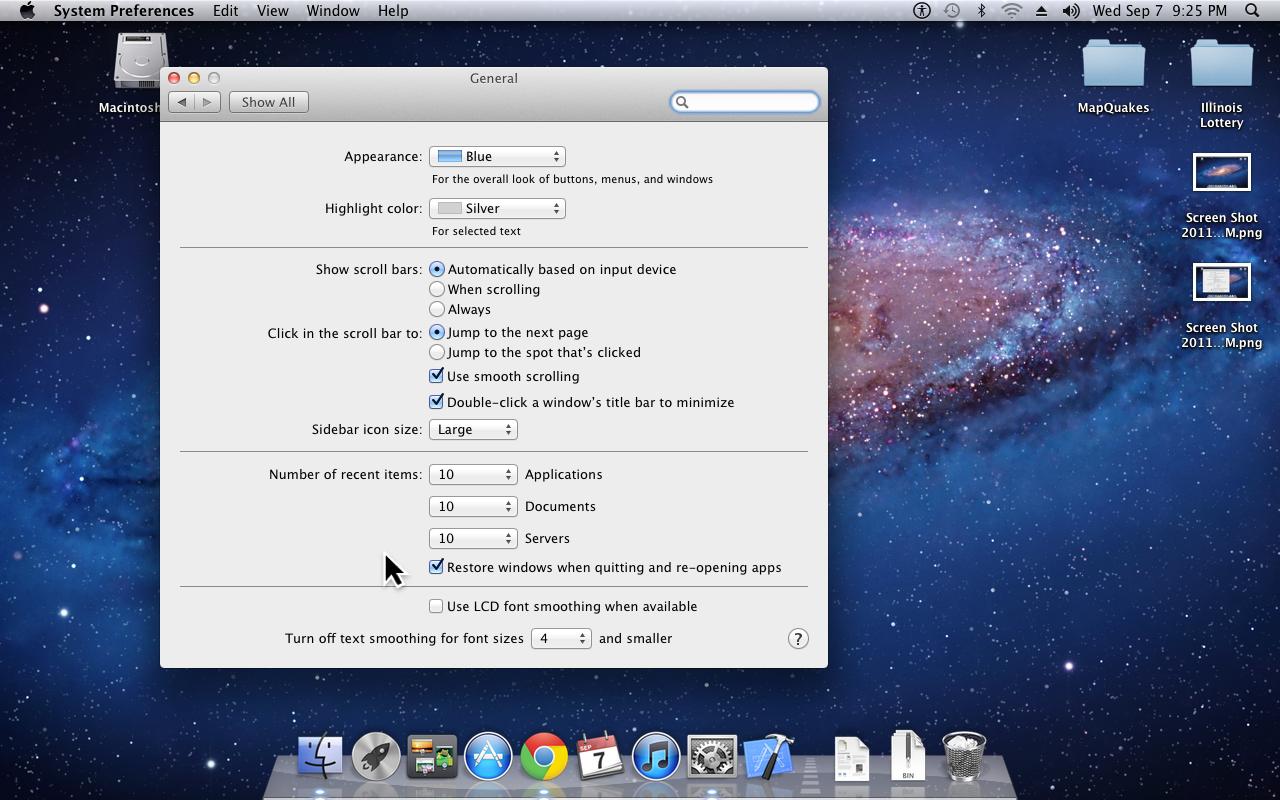Open Finder from the Dock
Image resolution: width=1280 pixels, height=800 pixels.
coord(321,756)
